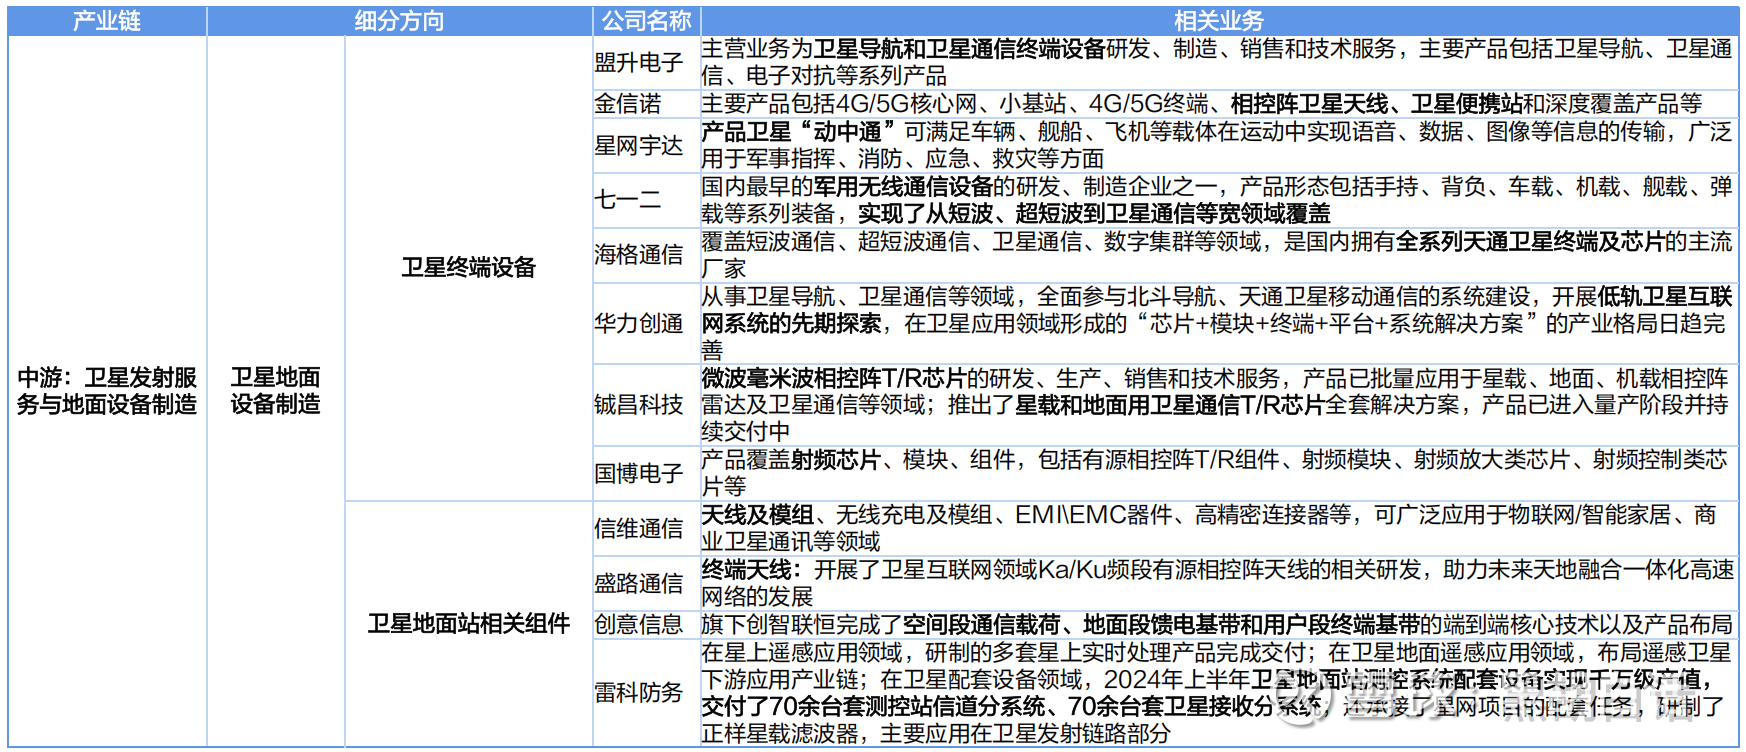Viewport: 1746px width, 752px height.
Task: Select company name 国博电子
Action: coord(639,473)
